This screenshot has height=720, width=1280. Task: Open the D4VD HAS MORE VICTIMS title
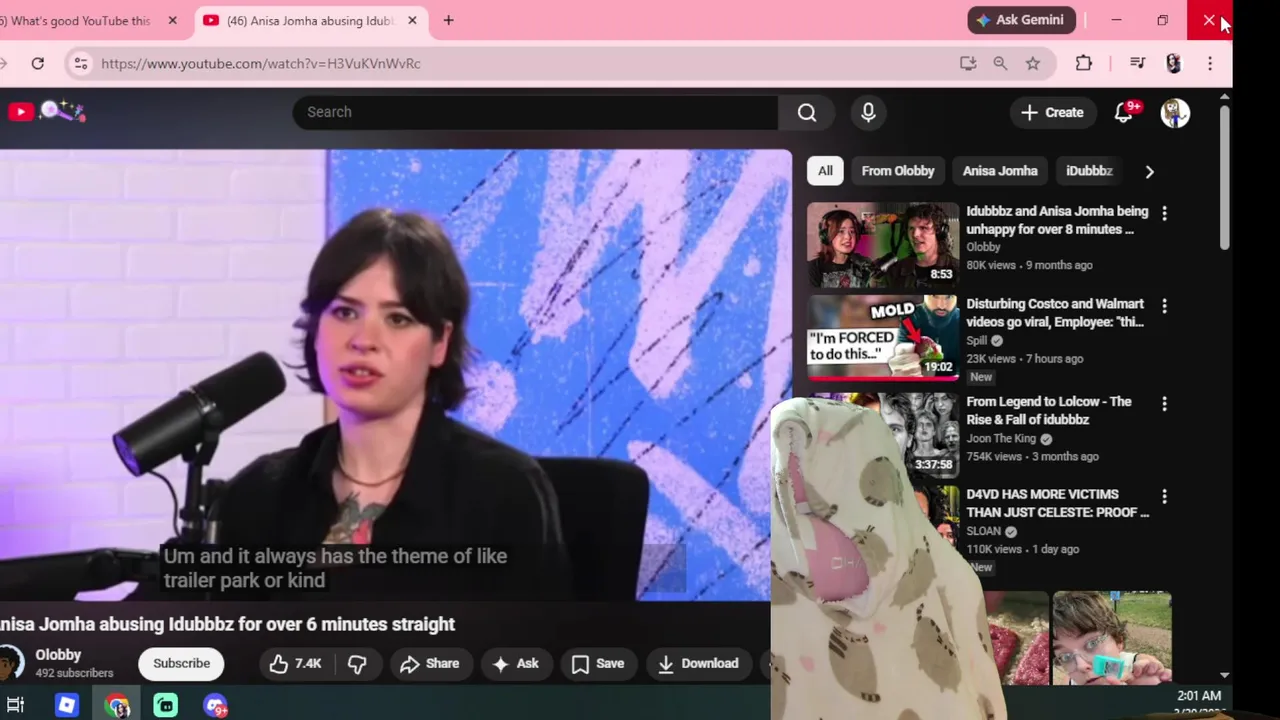pyautogui.click(x=1057, y=503)
